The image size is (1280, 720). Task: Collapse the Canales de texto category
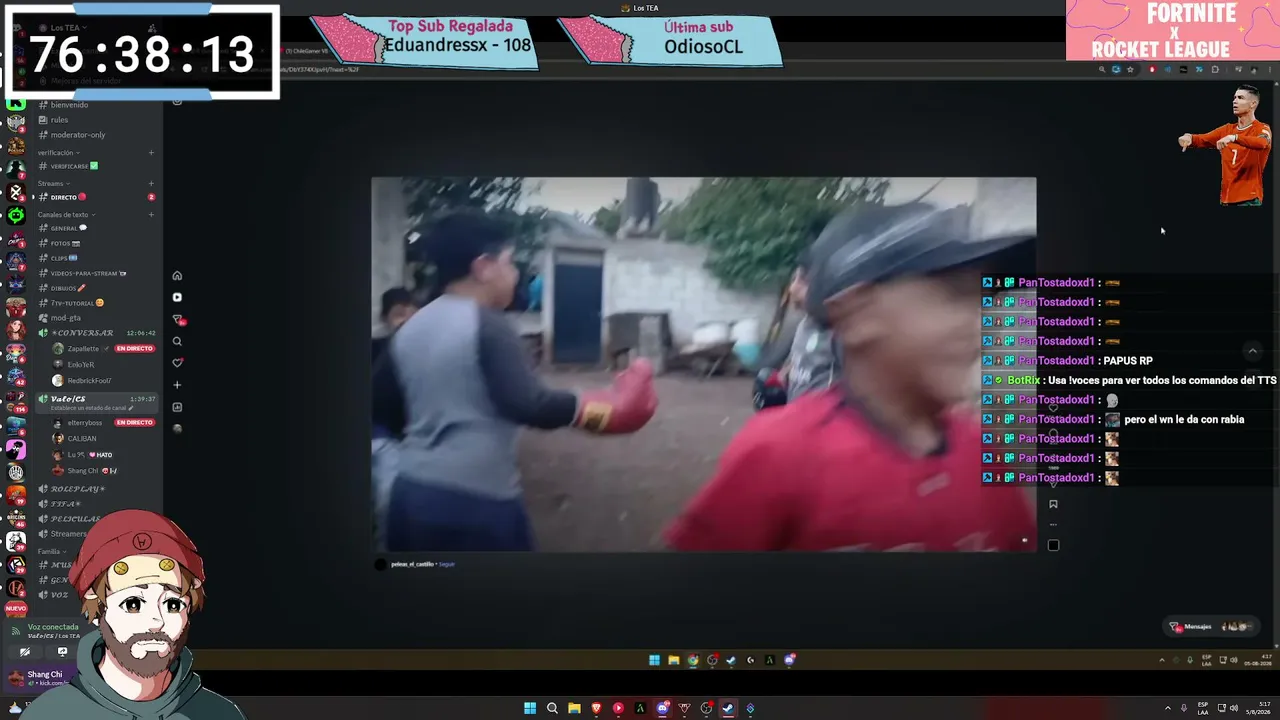66,215
